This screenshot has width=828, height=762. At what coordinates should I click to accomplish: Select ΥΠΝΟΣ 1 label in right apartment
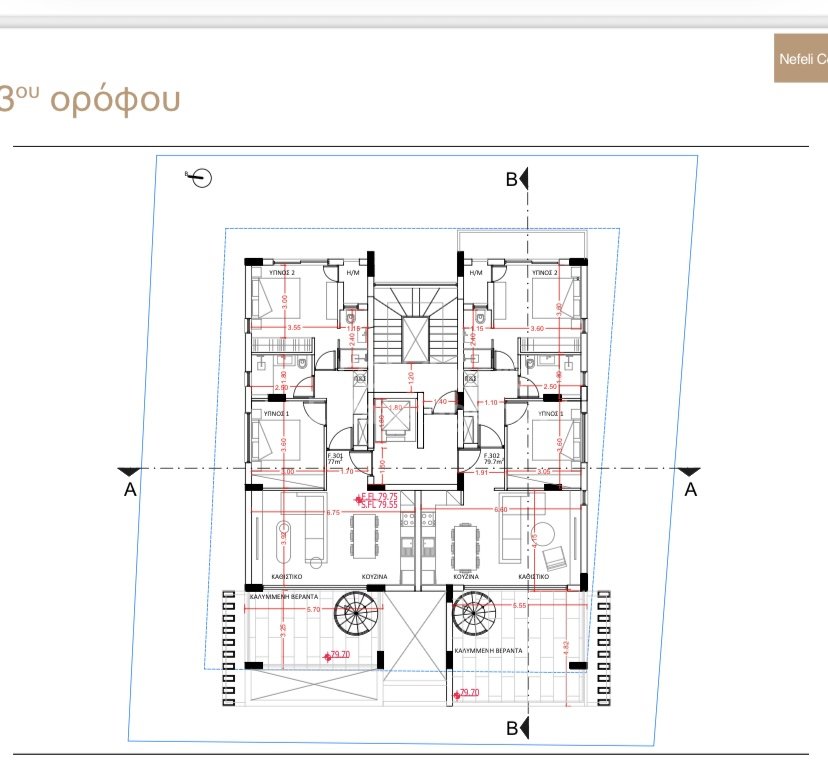[x=549, y=412]
